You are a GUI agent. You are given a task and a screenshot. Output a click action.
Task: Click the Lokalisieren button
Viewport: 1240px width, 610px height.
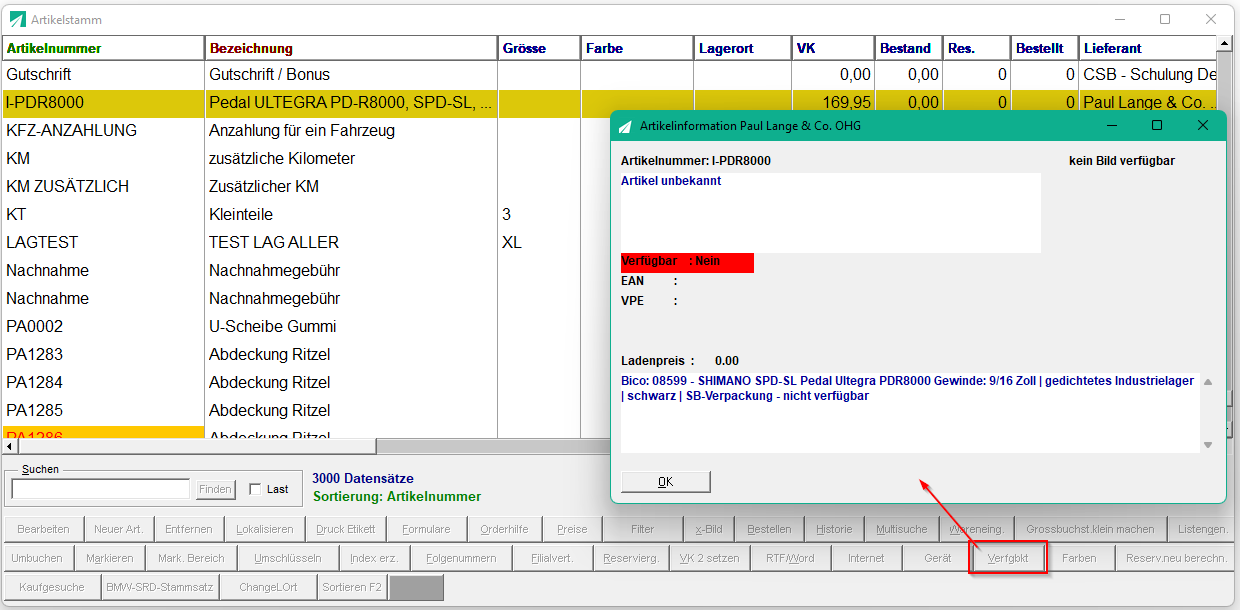tap(265, 529)
